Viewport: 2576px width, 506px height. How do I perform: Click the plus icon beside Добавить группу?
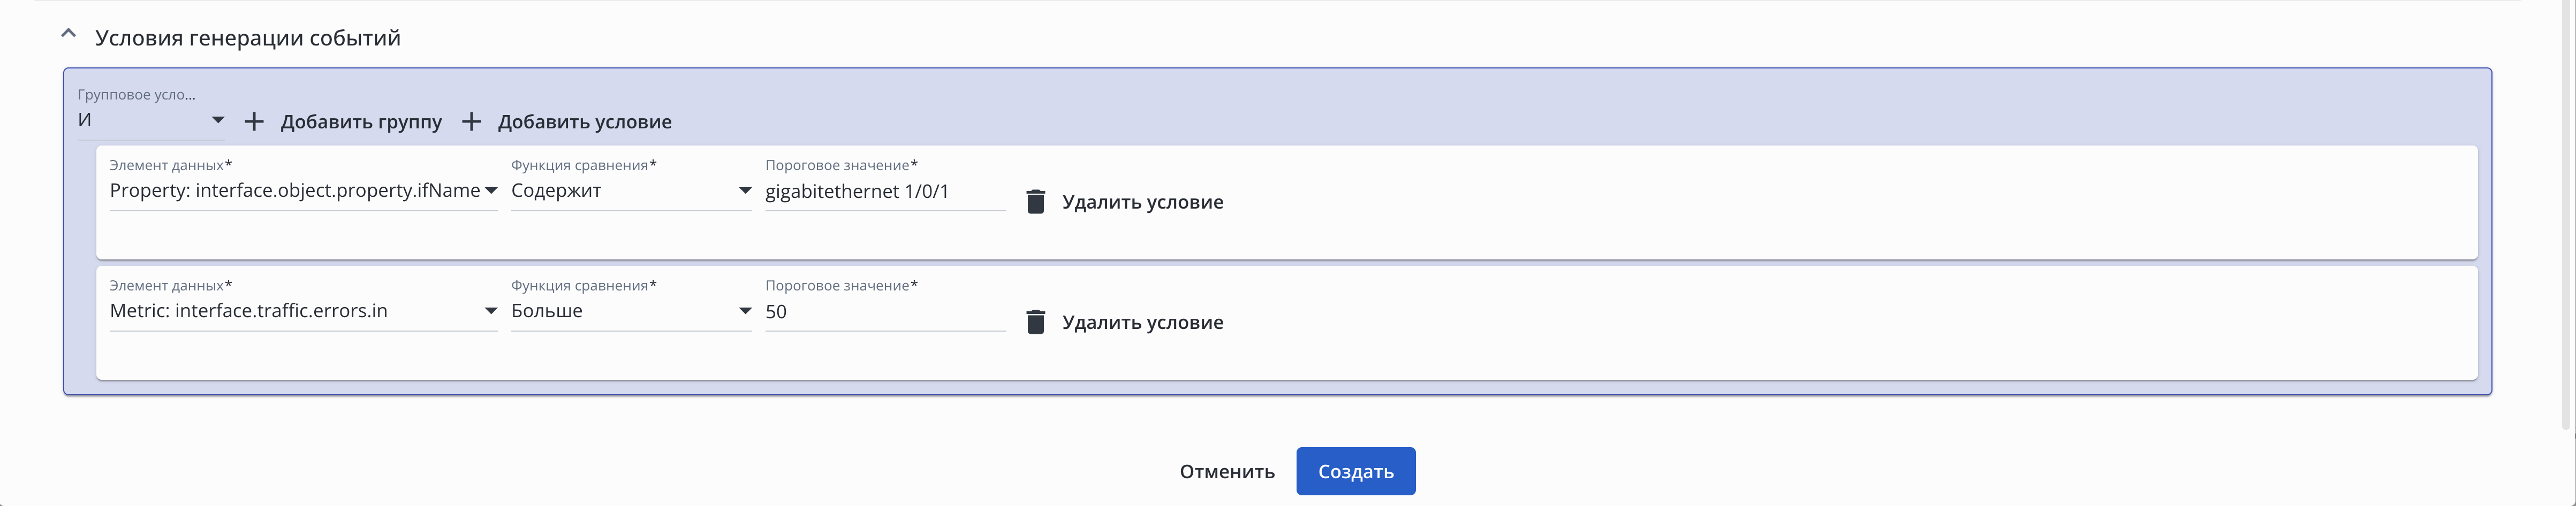tap(254, 122)
